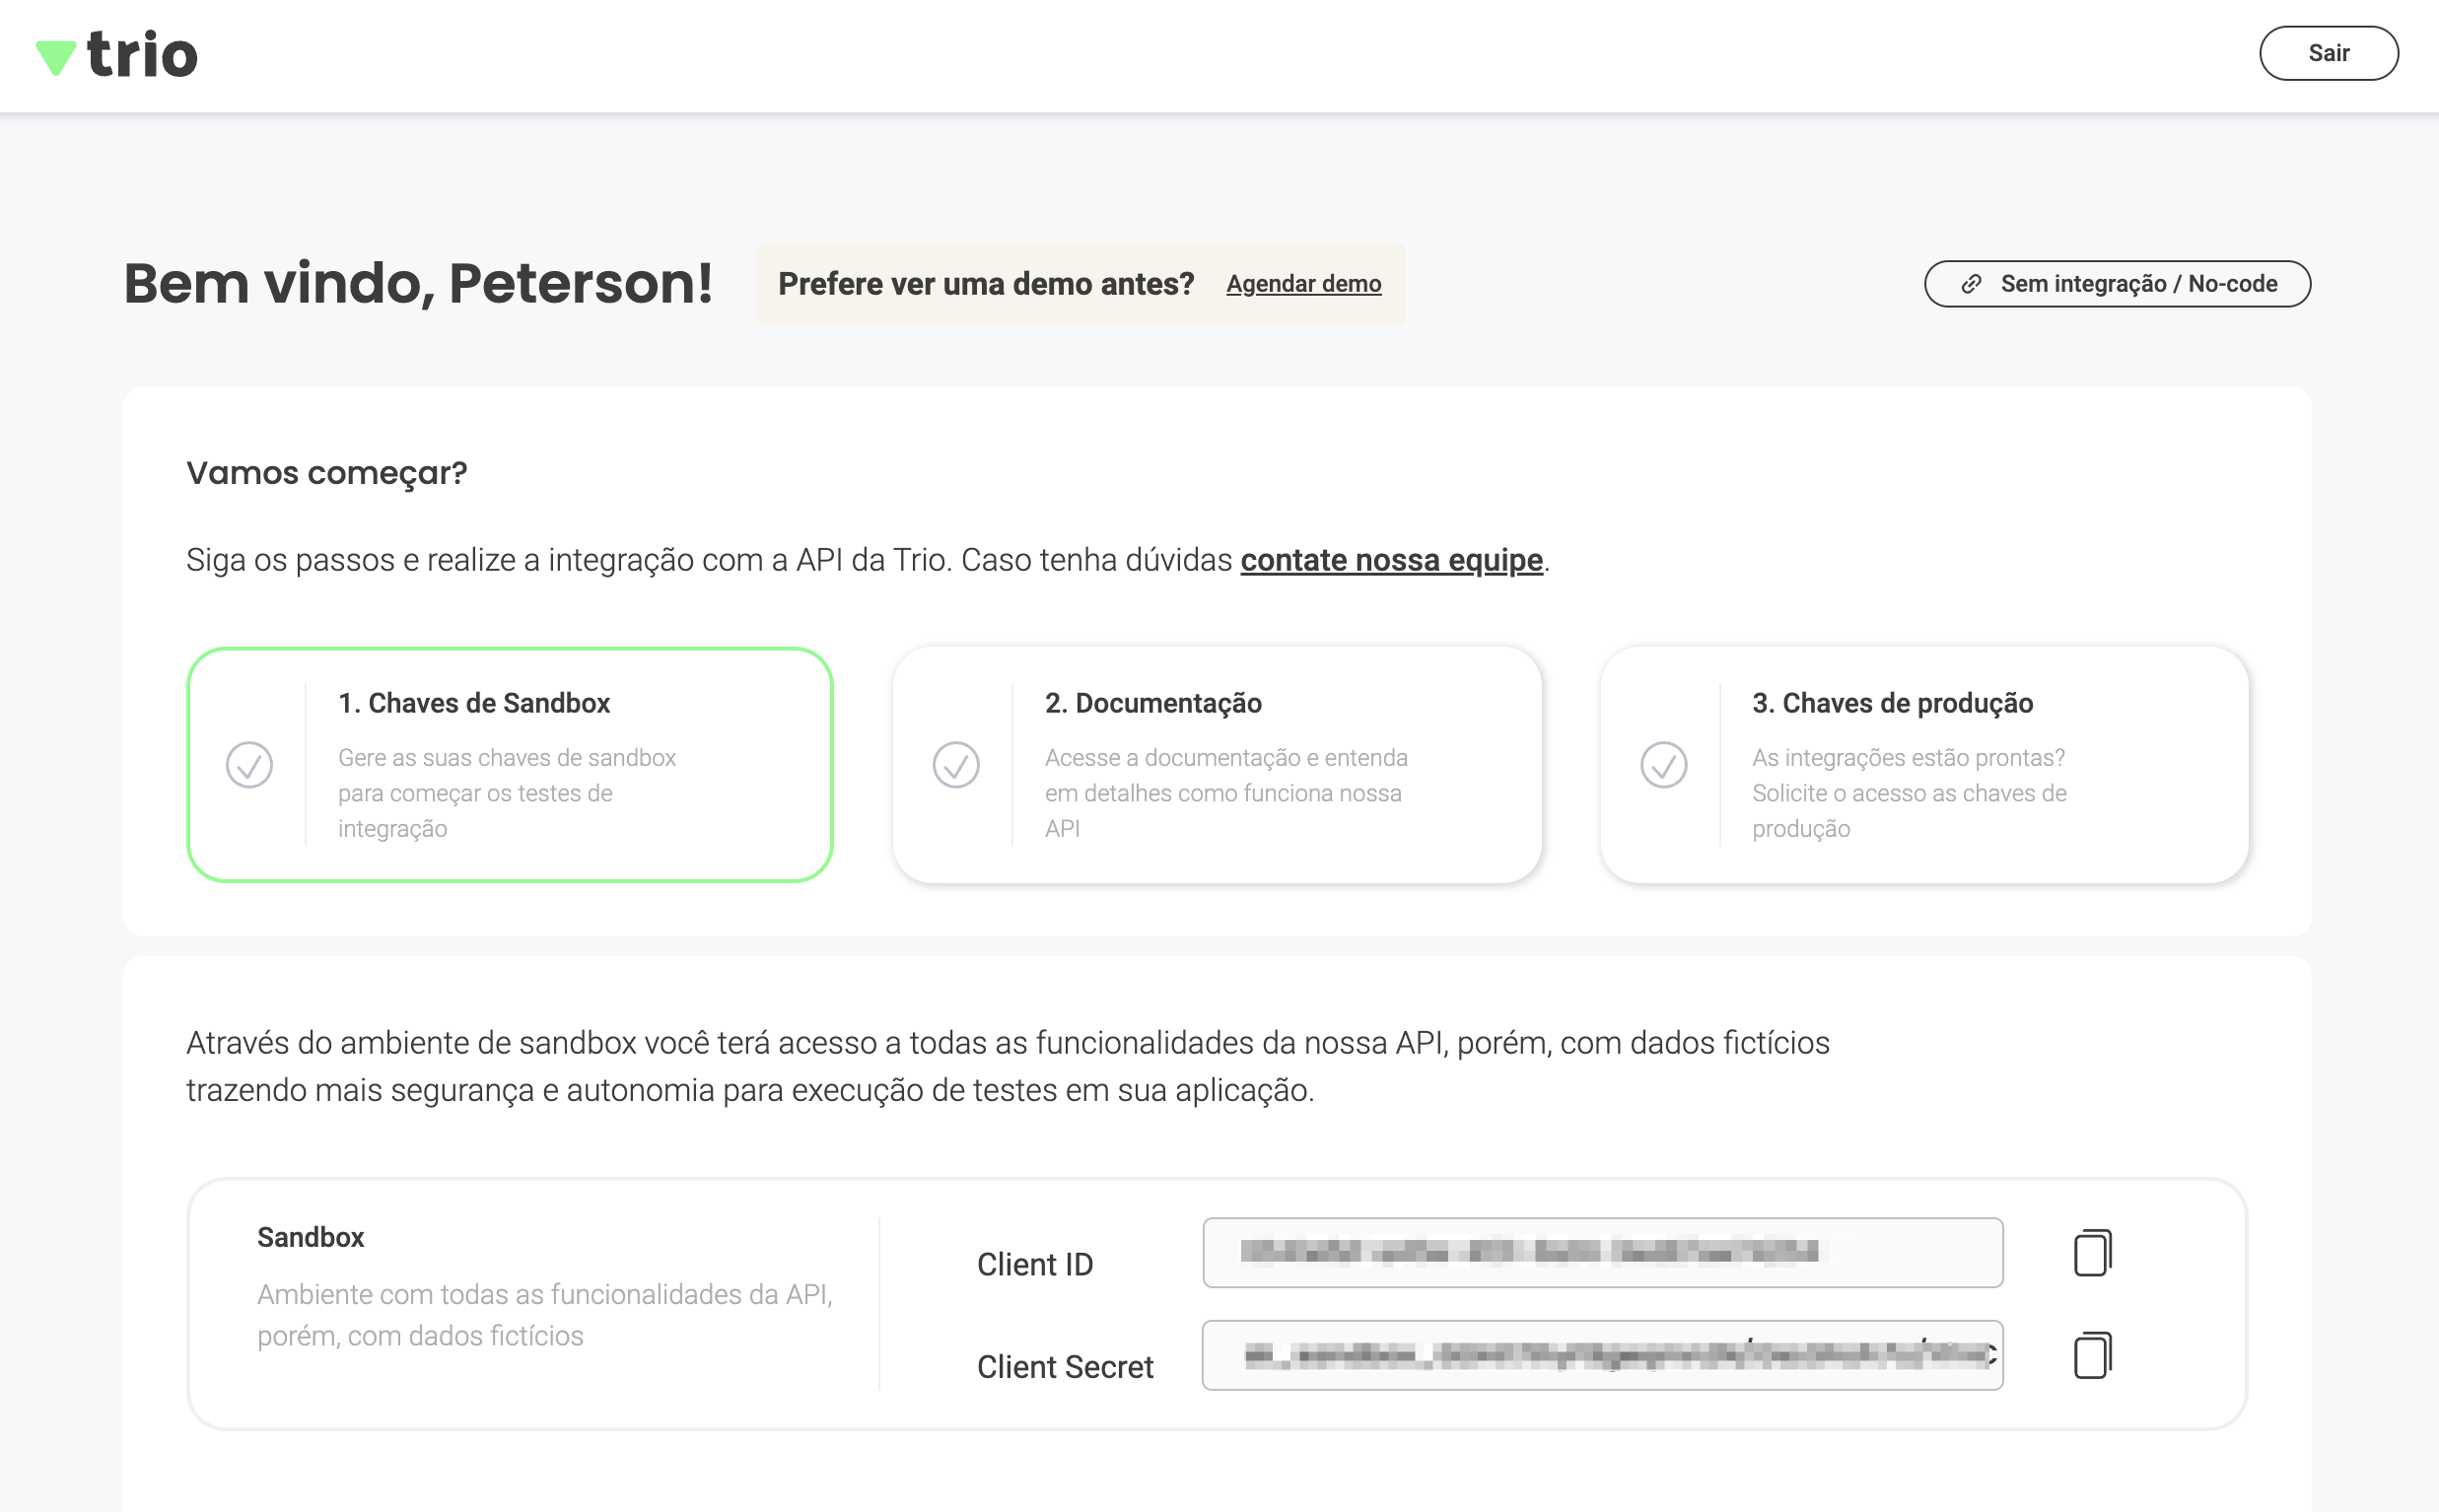Click checkmark icon on Chaves de produção

point(1663,765)
